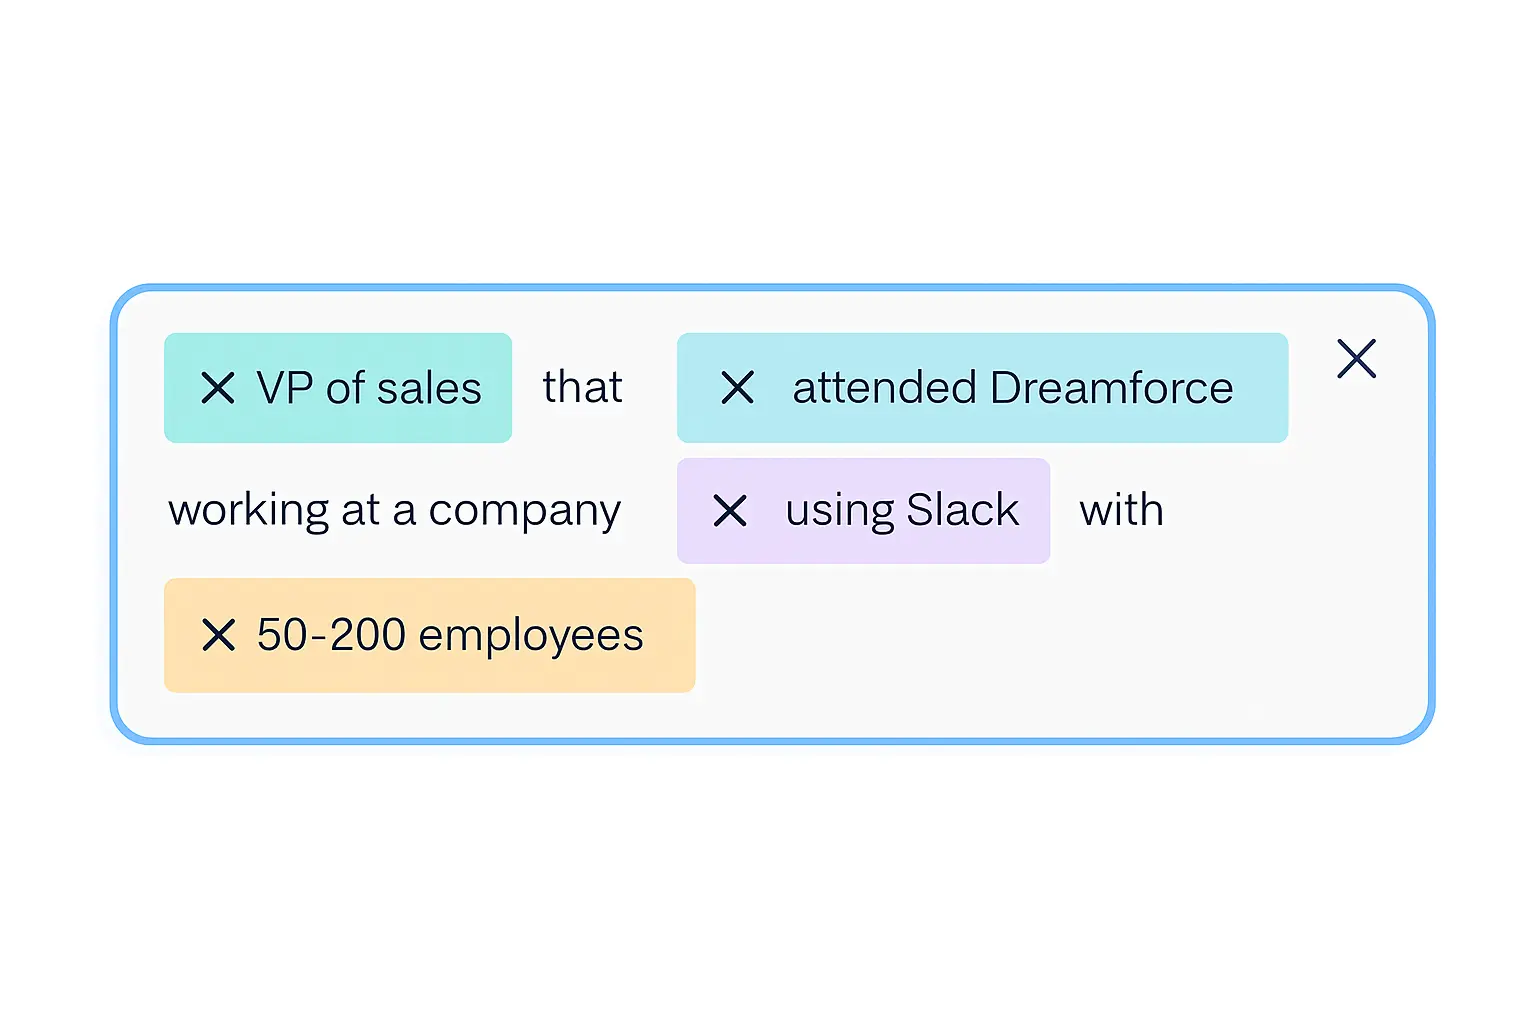Screen dimensions: 1536x1024
Task: Clear the entire search query box
Action: coord(1356,359)
